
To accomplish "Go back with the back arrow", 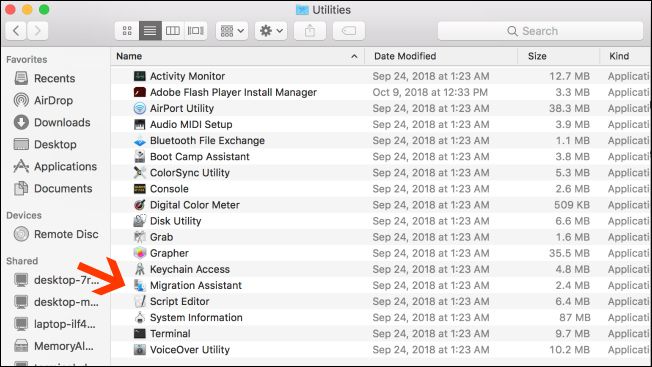I will (x=16, y=31).
